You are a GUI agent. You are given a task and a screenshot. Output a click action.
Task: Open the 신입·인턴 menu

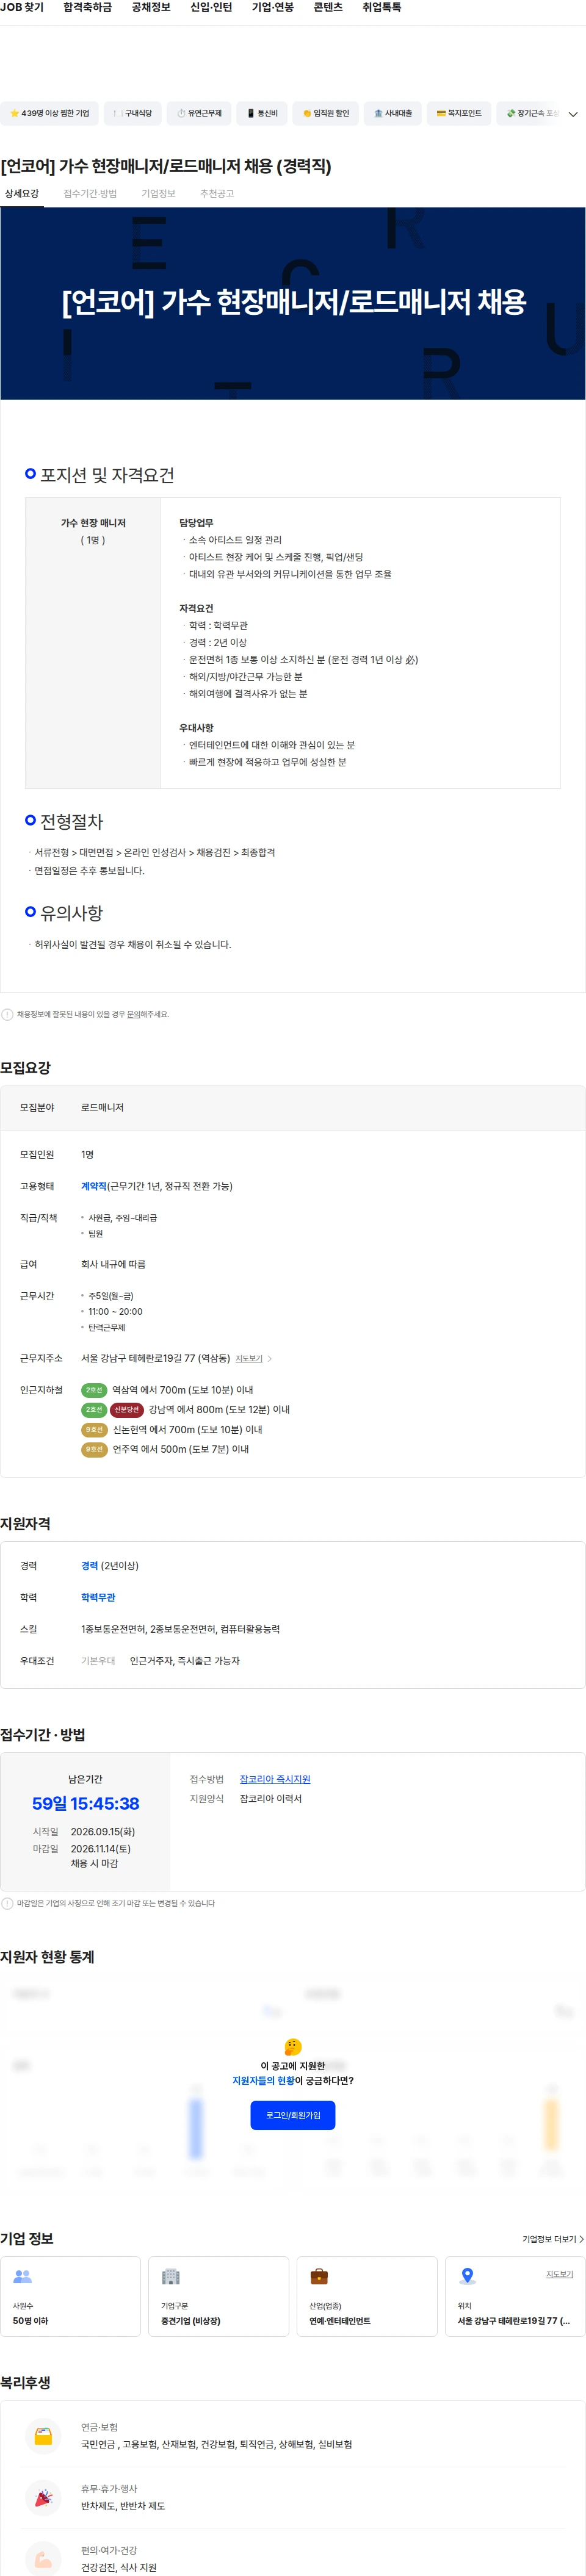click(x=211, y=7)
